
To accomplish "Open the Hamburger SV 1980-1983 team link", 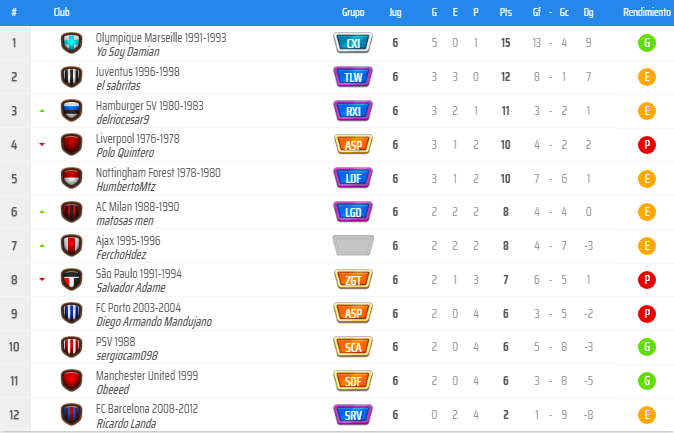I will [x=149, y=105].
